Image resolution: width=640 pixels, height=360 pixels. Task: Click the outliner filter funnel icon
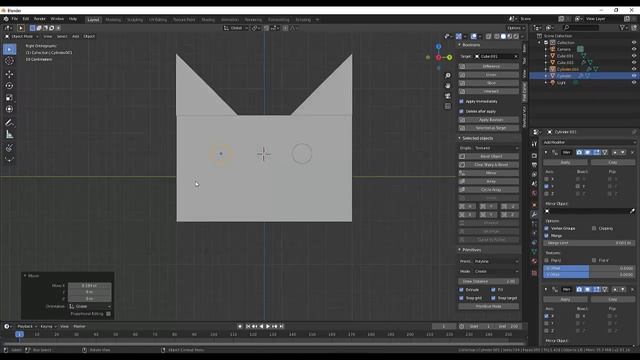pos(622,28)
